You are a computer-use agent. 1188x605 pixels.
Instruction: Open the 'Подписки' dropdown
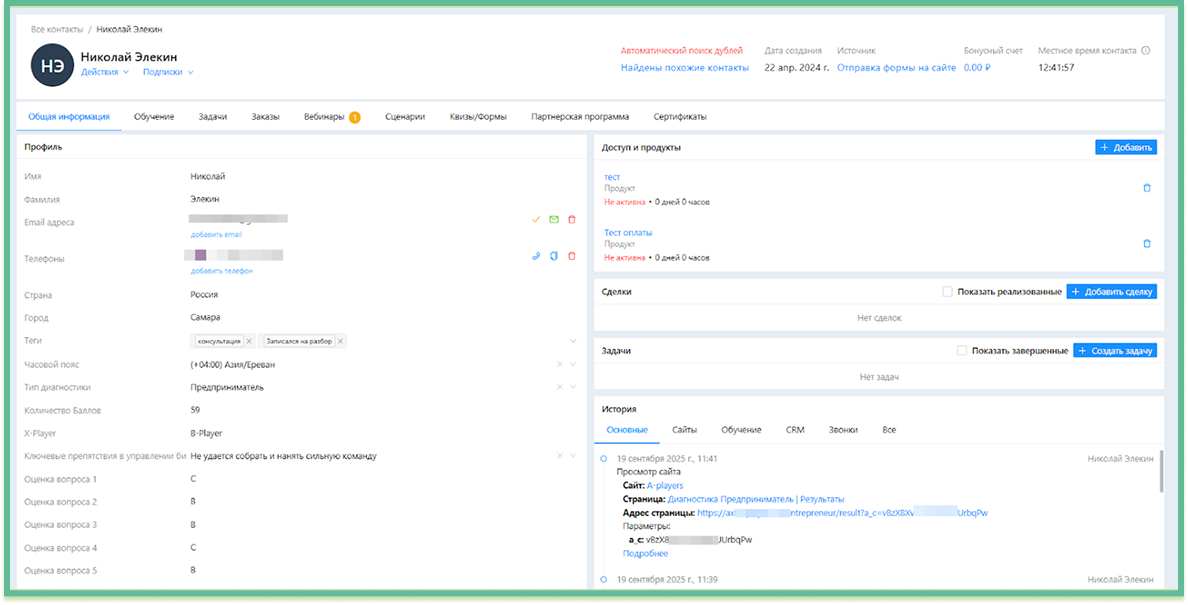pyautogui.click(x=167, y=72)
